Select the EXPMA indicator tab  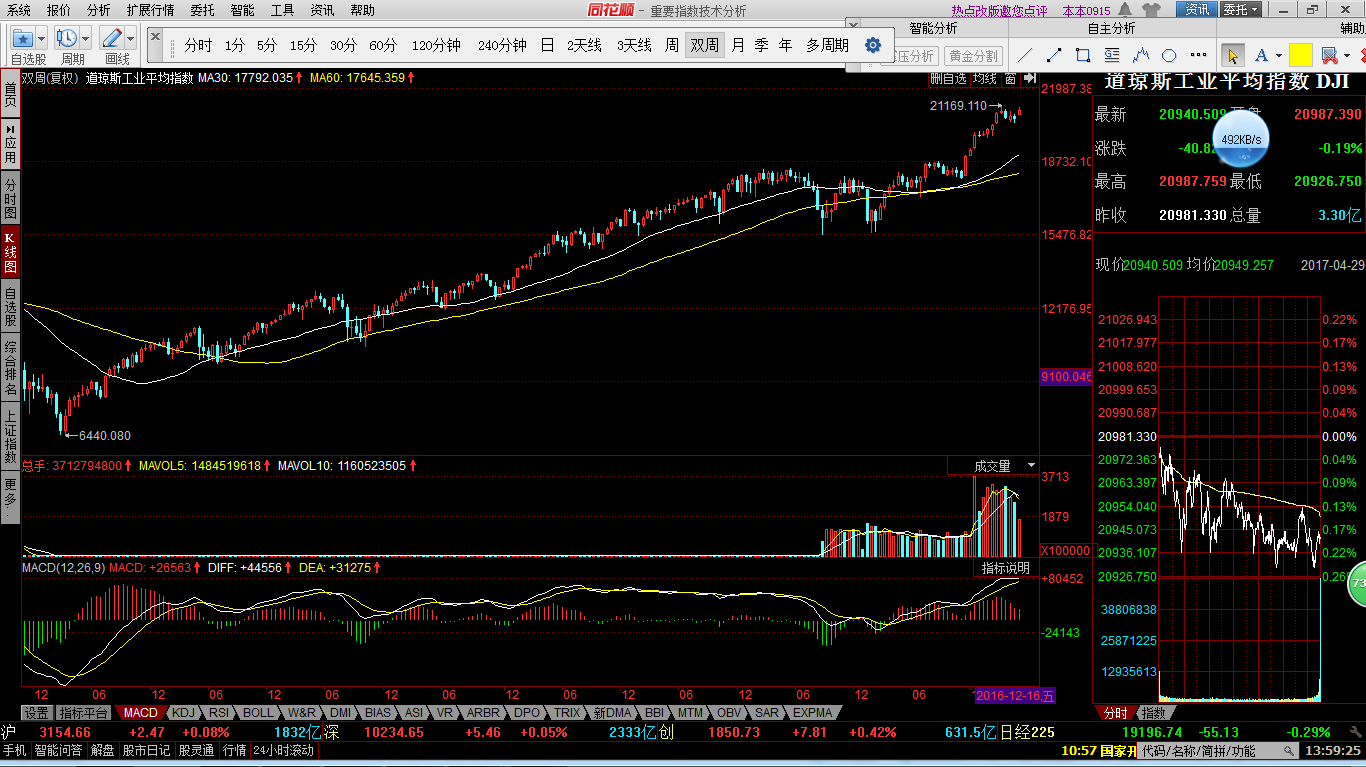tap(811, 713)
